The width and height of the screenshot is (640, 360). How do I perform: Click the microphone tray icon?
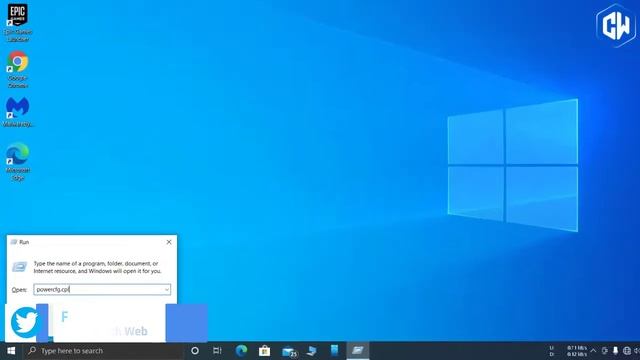coord(616,351)
